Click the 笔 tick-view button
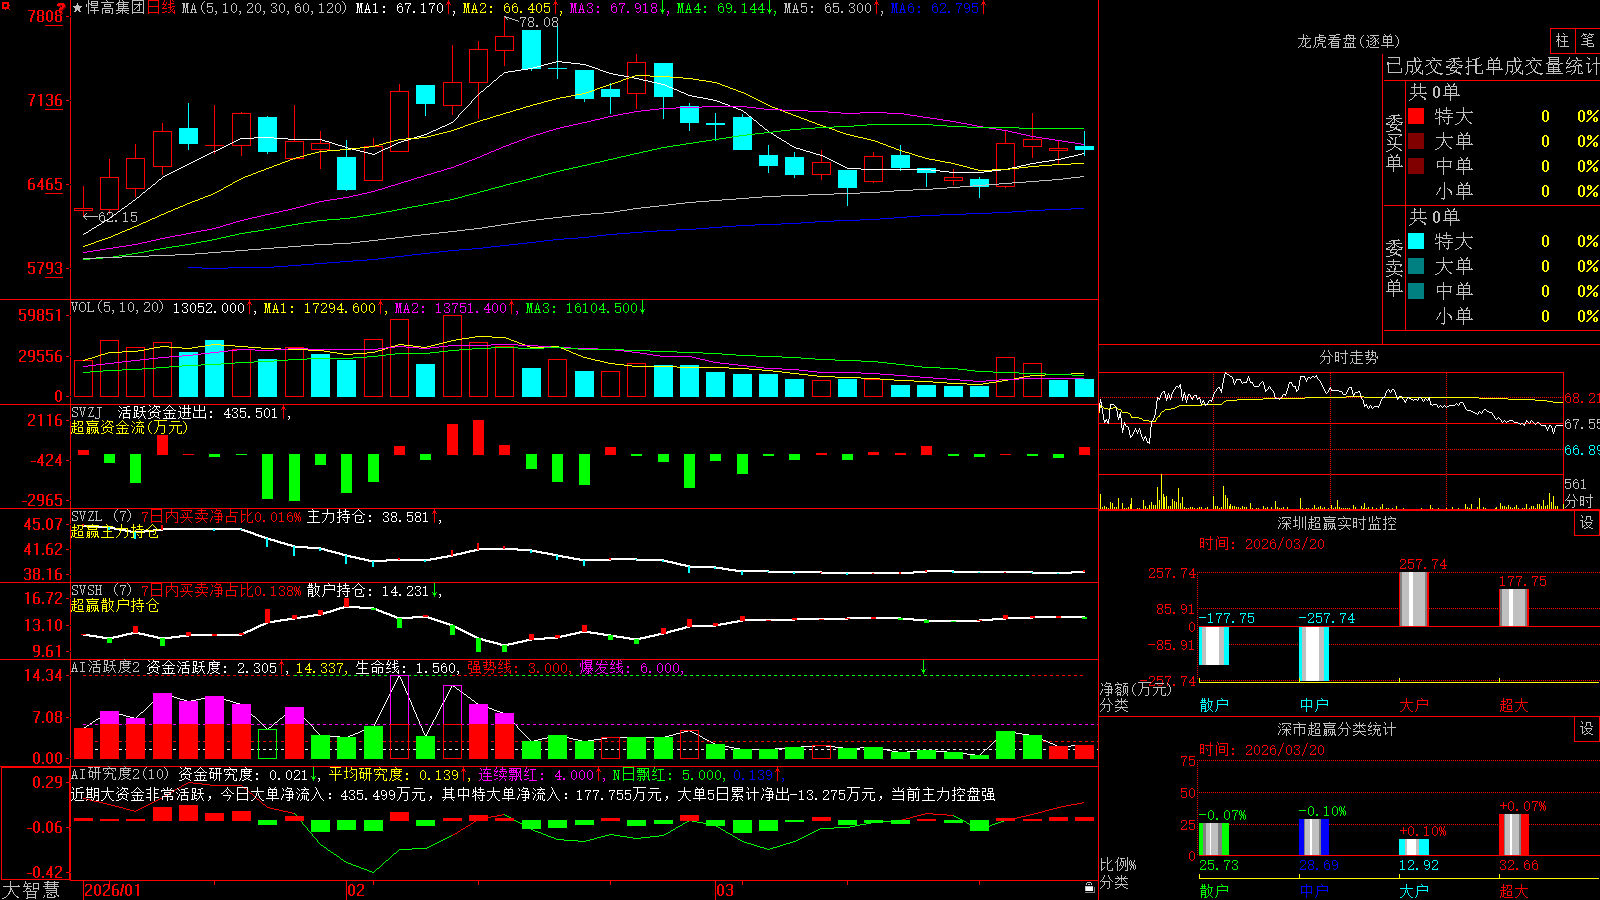This screenshot has width=1600, height=900. [1587, 41]
